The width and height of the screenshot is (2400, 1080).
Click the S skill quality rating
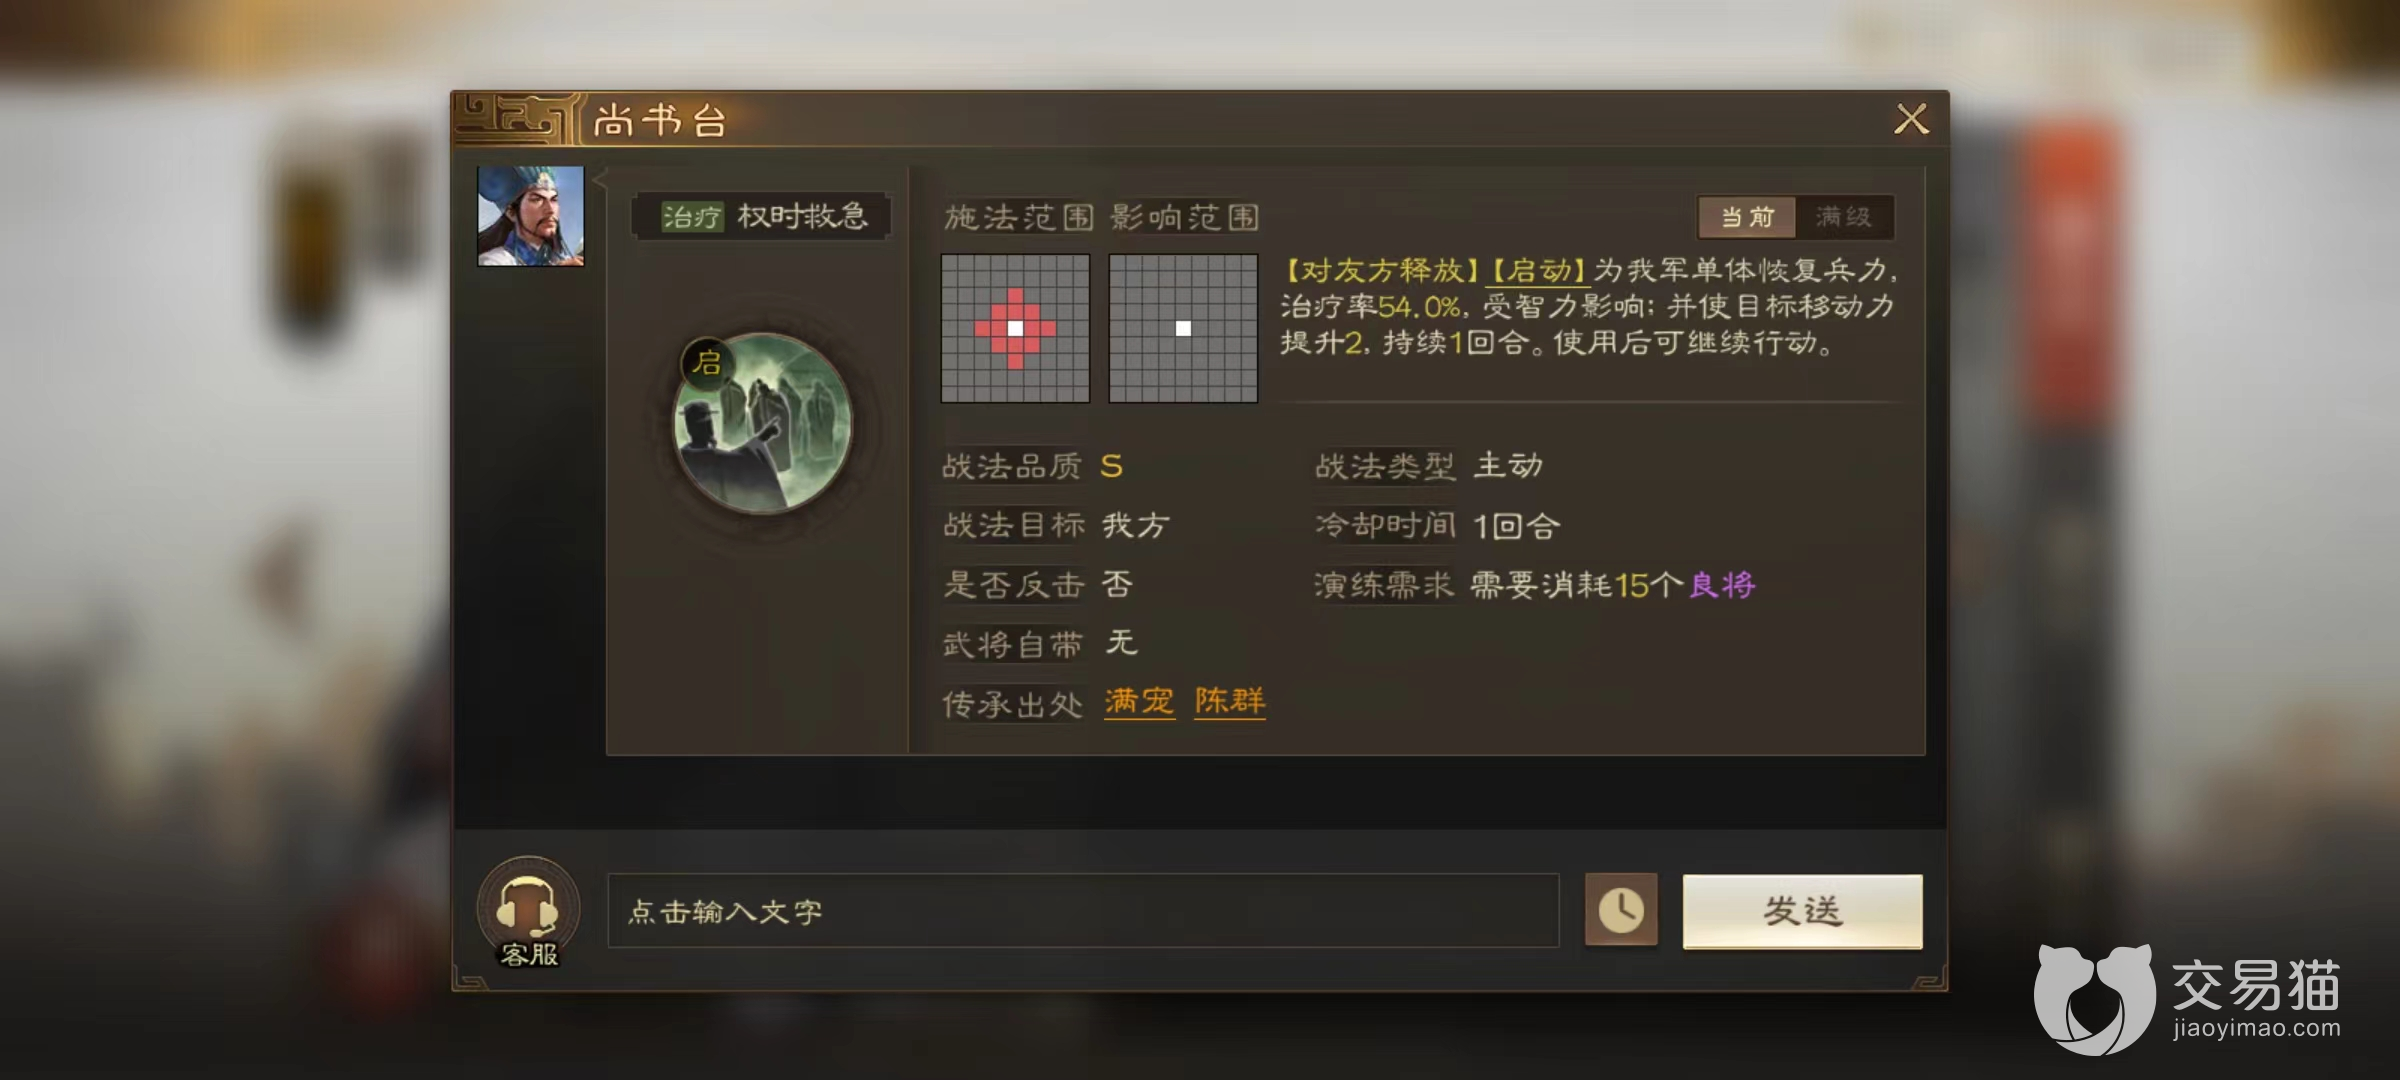1111,466
